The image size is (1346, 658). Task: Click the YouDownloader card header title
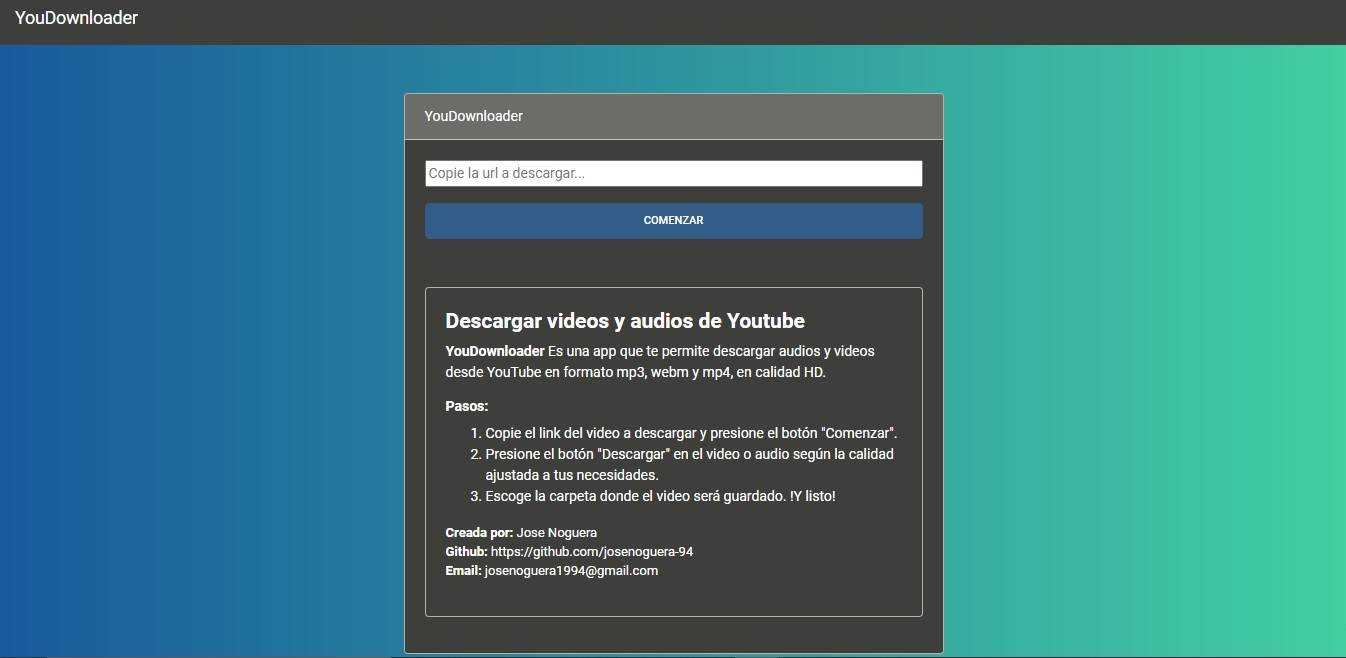coord(473,116)
